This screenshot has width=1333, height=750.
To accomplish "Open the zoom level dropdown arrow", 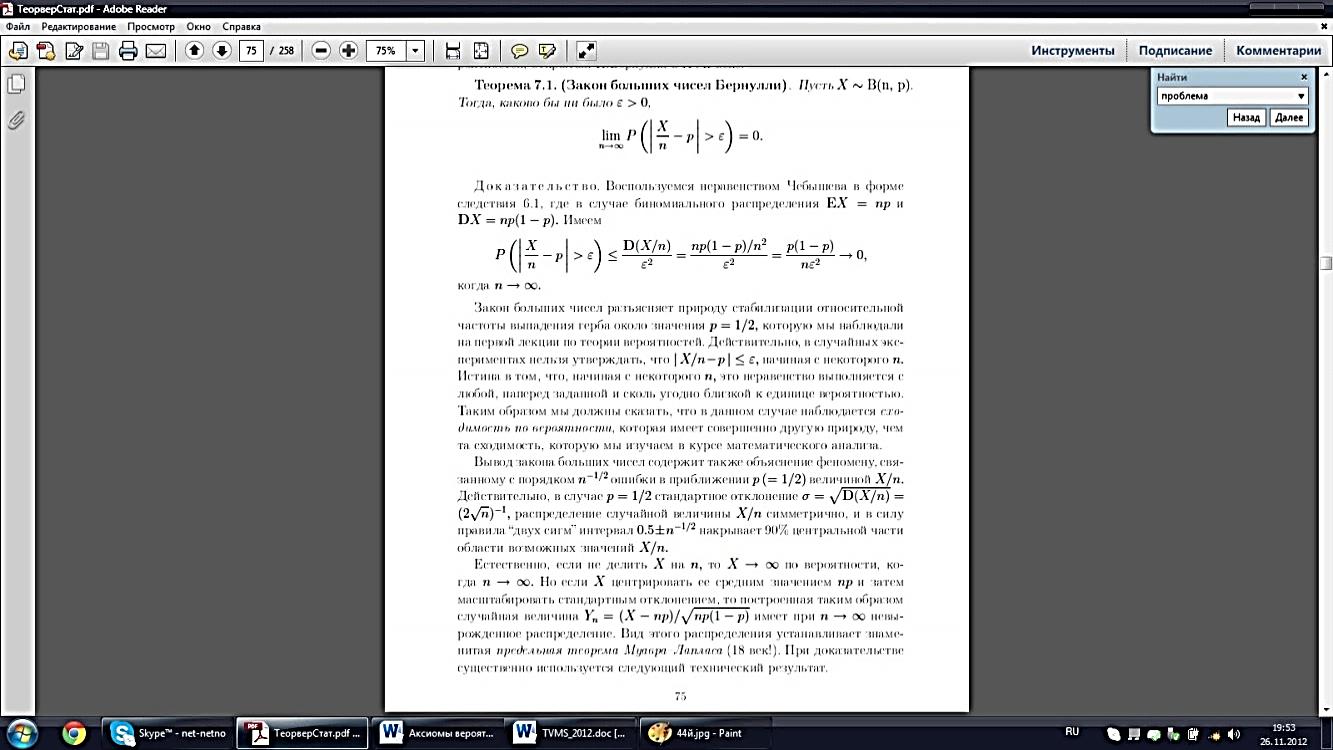I will [415, 50].
